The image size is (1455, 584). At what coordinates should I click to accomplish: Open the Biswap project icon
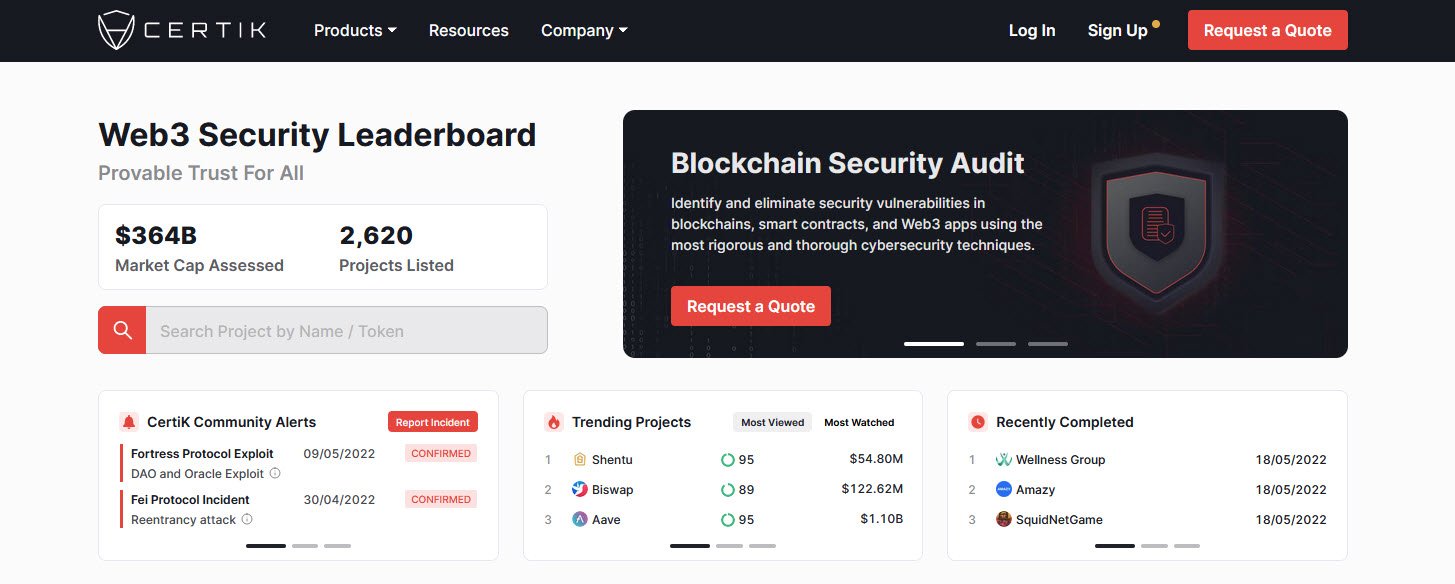[x=579, y=489]
